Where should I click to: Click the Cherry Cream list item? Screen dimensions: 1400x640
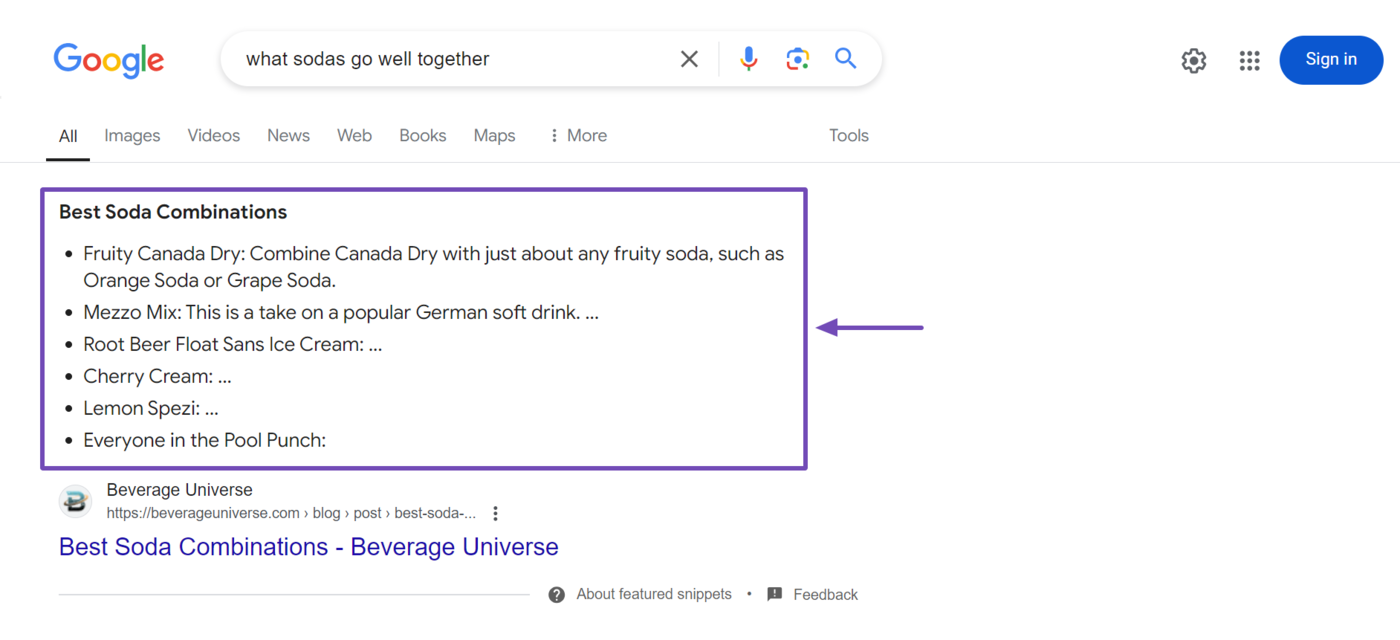[x=157, y=376]
